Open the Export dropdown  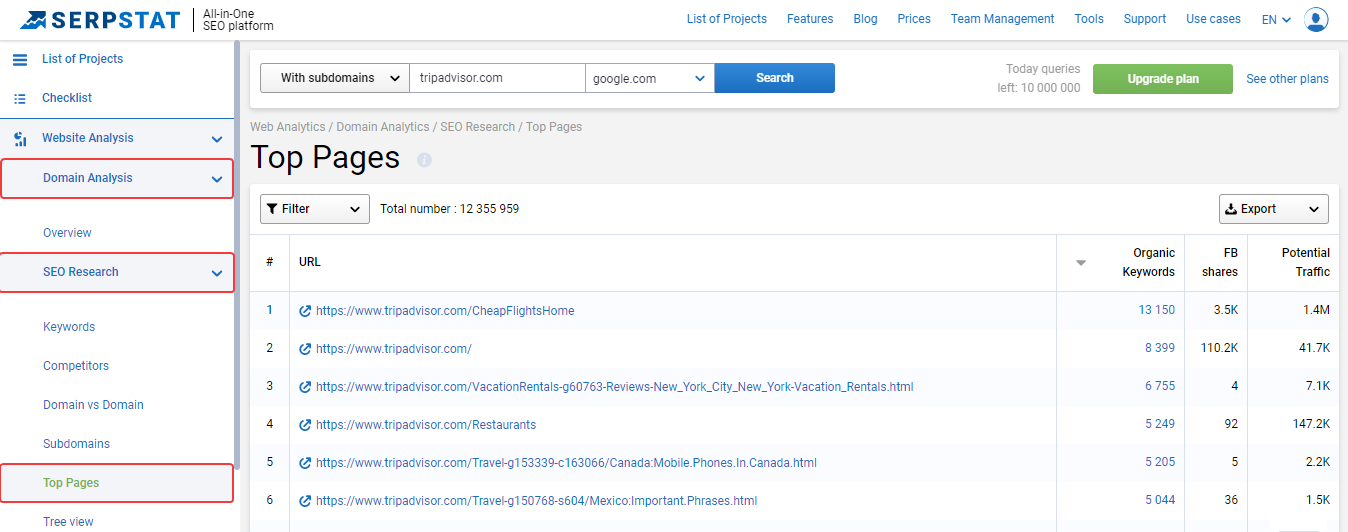1274,209
